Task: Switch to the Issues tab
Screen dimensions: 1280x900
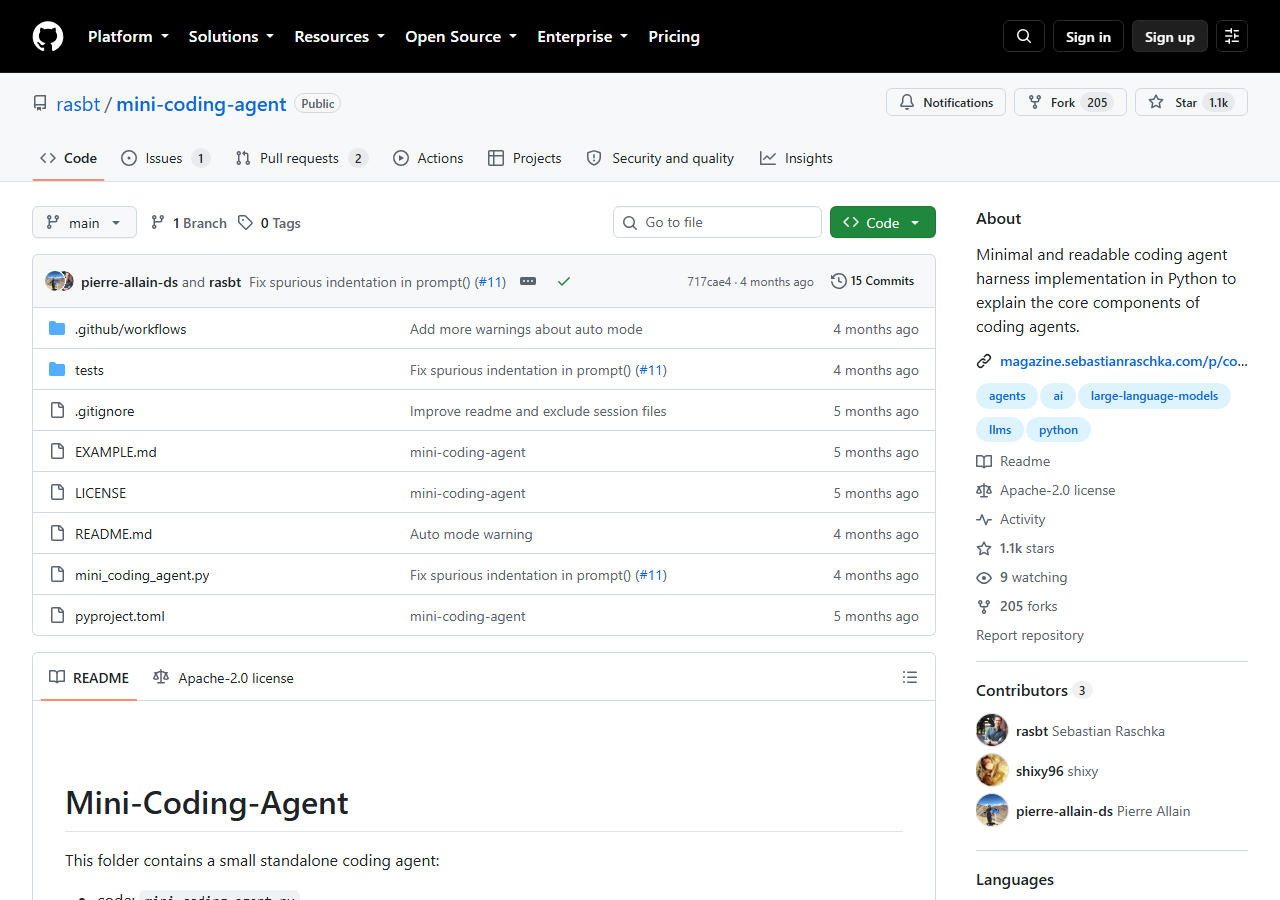Action: coord(165,158)
